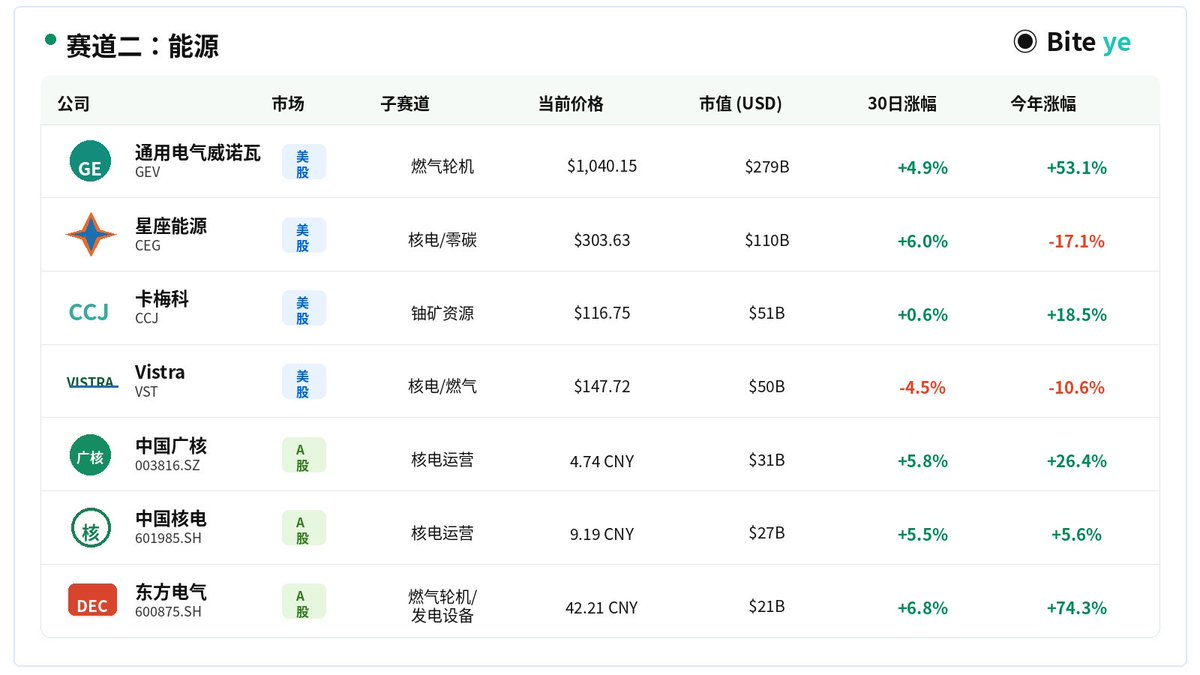Click the $21B market cap value
The width and height of the screenshot is (1200, 675).
click(767, 606)
